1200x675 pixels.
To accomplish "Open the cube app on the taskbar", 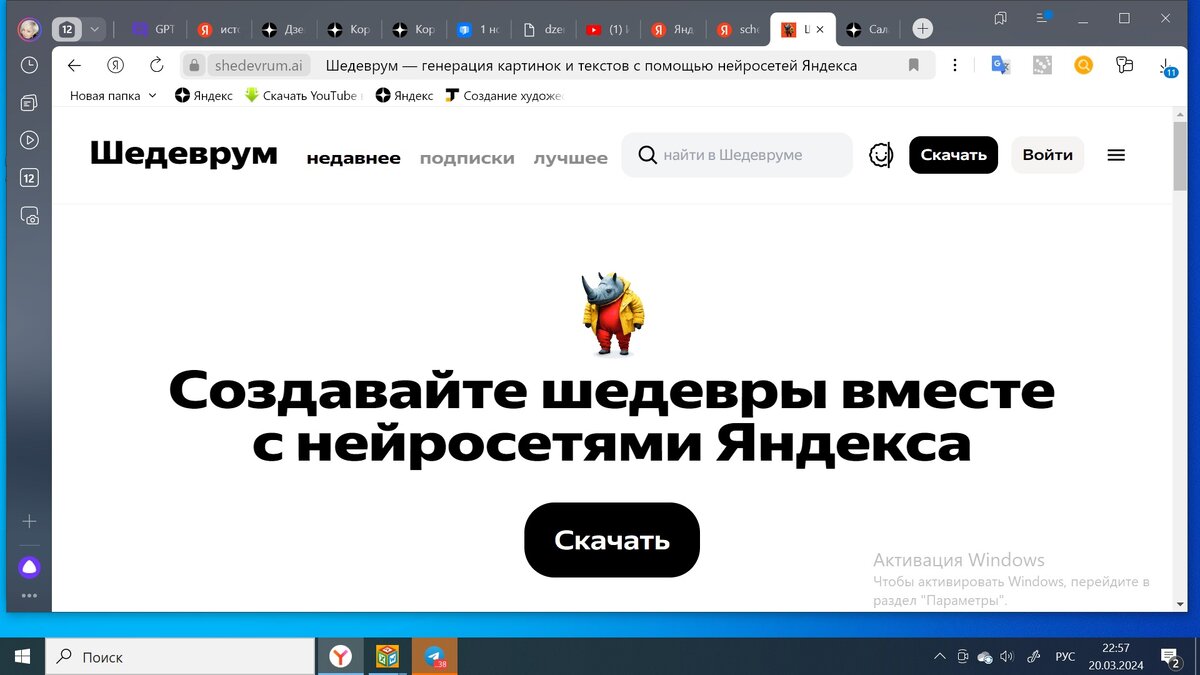I will click(387, 657).
